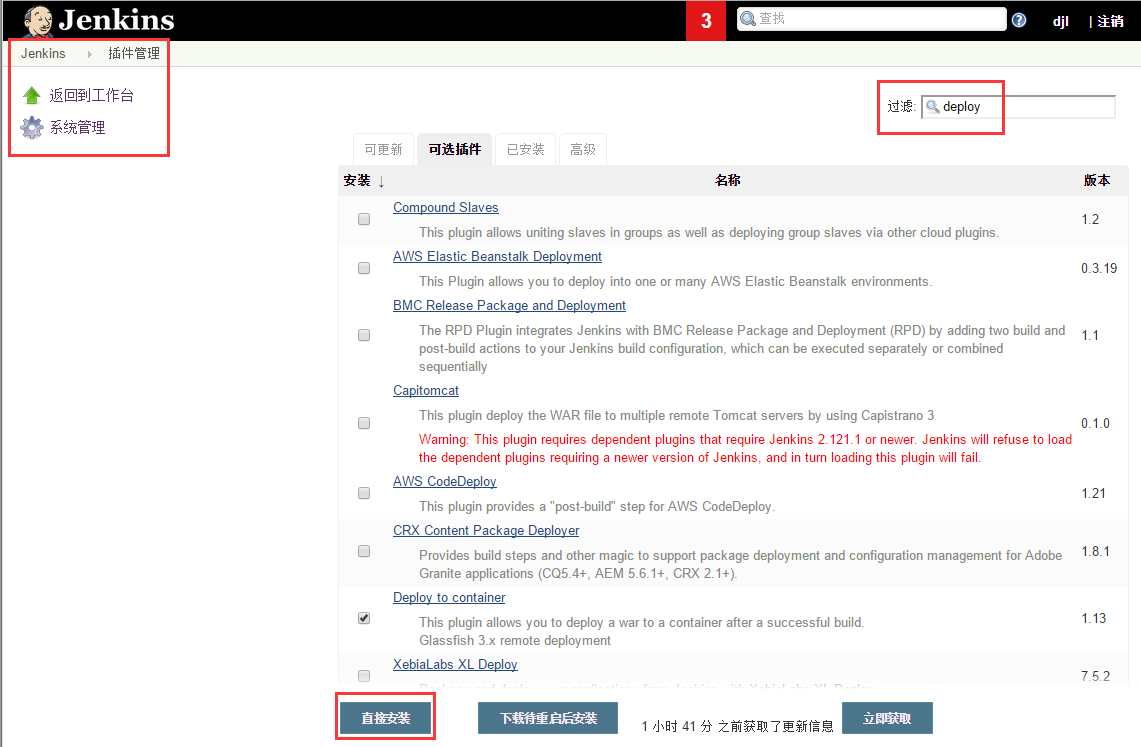The height and width of the screenshot is (747, 1141).
Task: Click version 0.3.19 in the table
Action: [x=1099, y=268]
